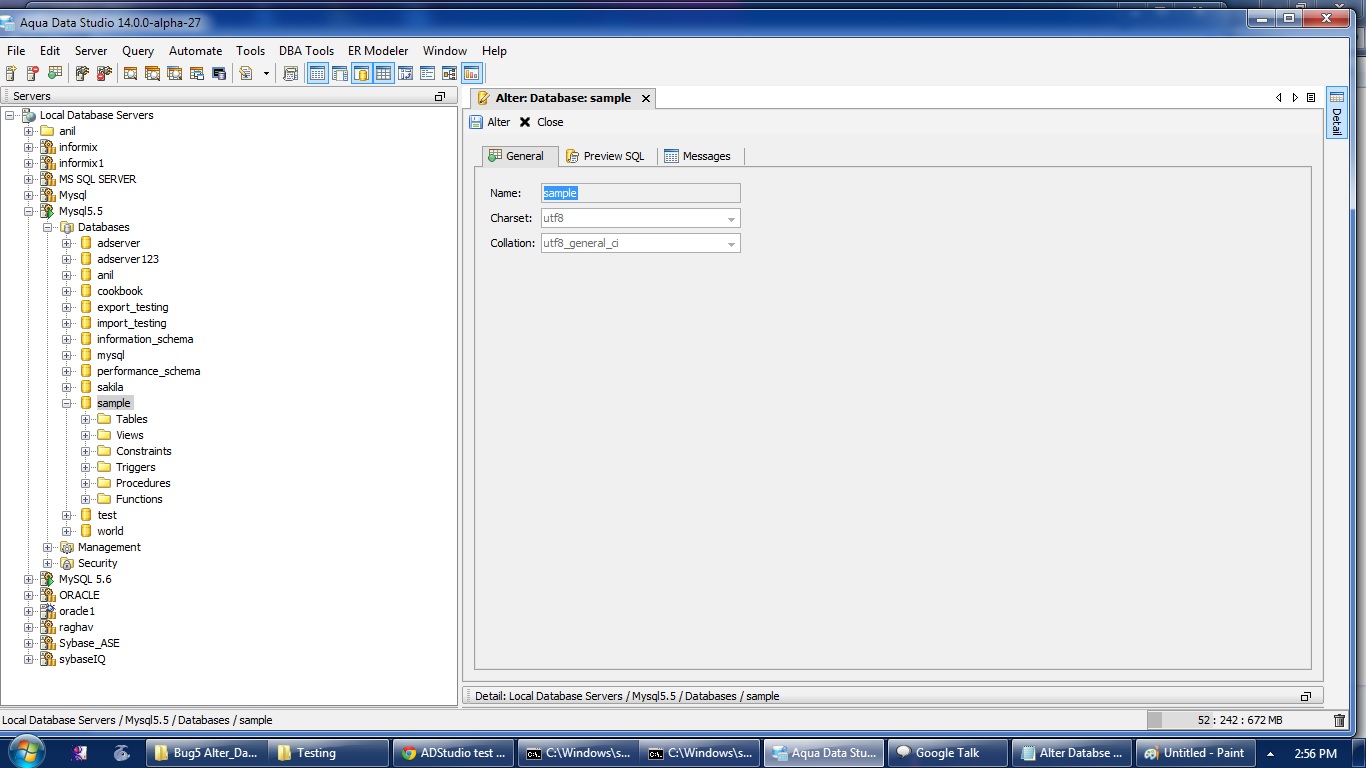The height and width of the screenshot is (768, 1366).
Task: Open the dropdown arrow beside script icon
Action: pos(266,73)
